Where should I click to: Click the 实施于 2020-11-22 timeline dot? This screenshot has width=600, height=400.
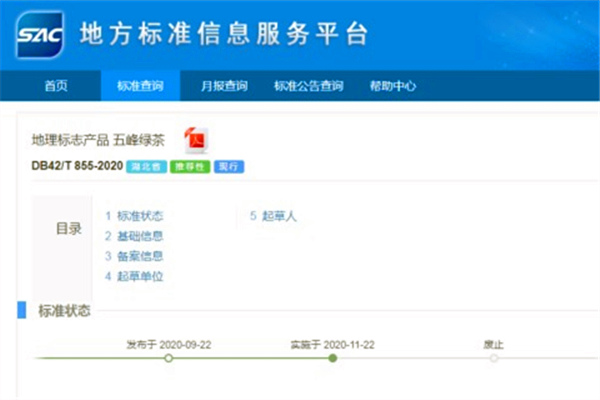[x=332, y=357]
